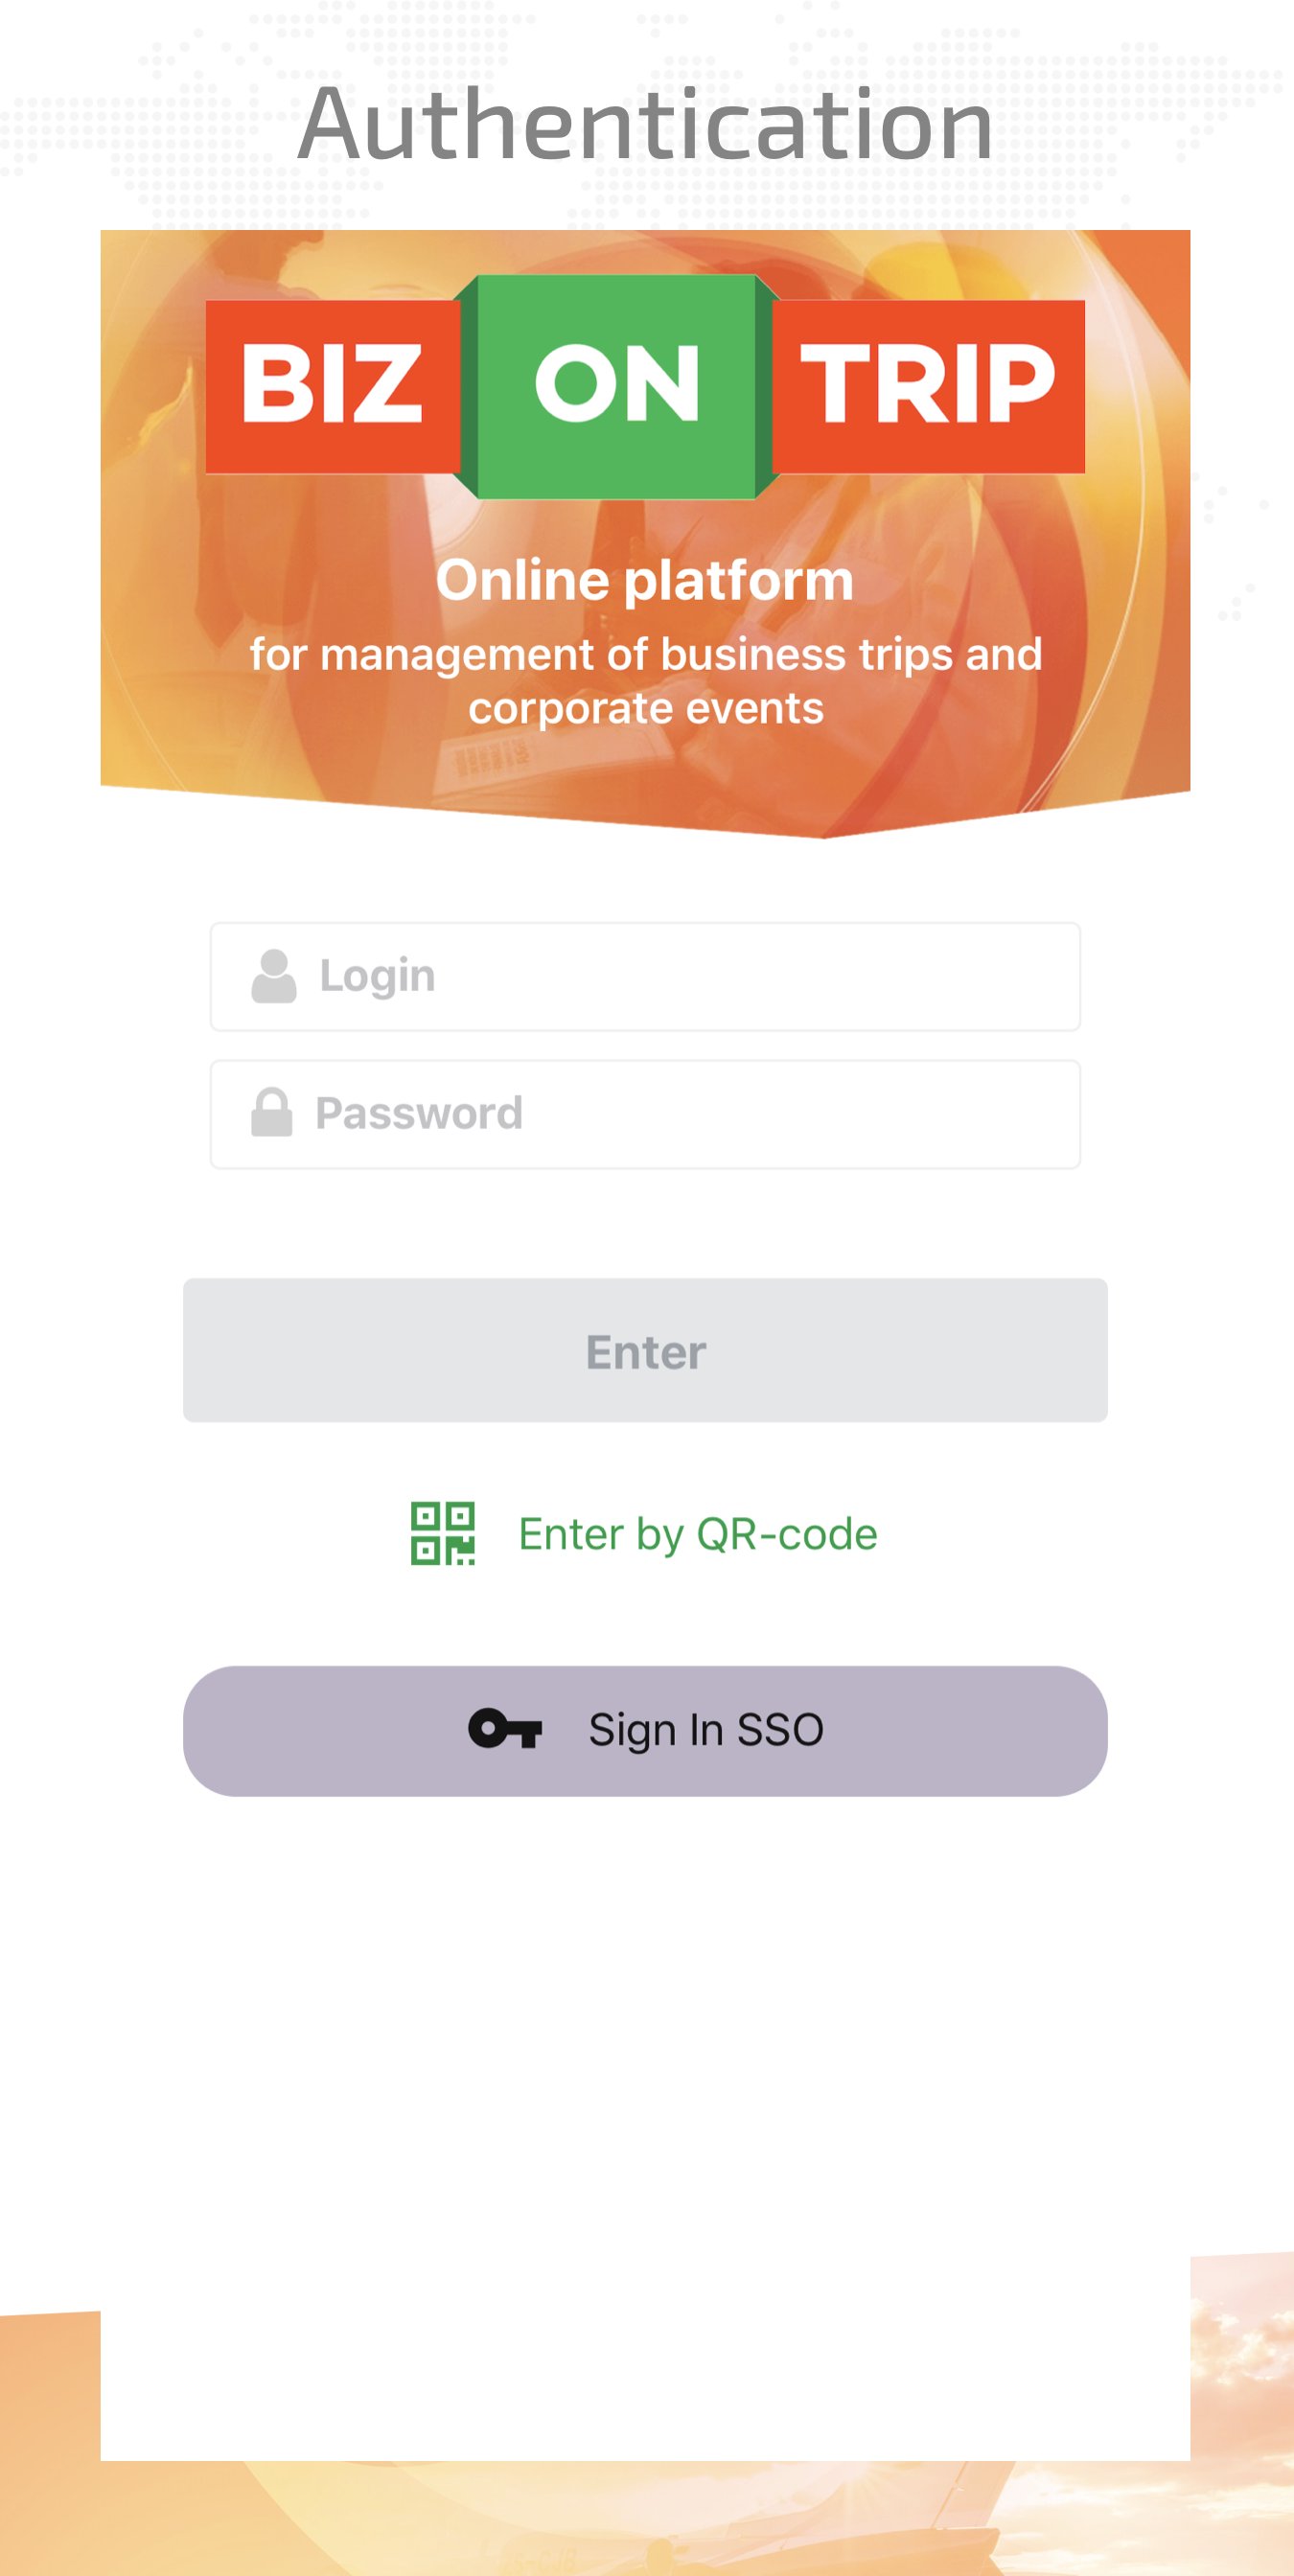This screenshot has height=2576, width=1294.
Task: Click the red TRIP logo block
Action: click(928, 386)
